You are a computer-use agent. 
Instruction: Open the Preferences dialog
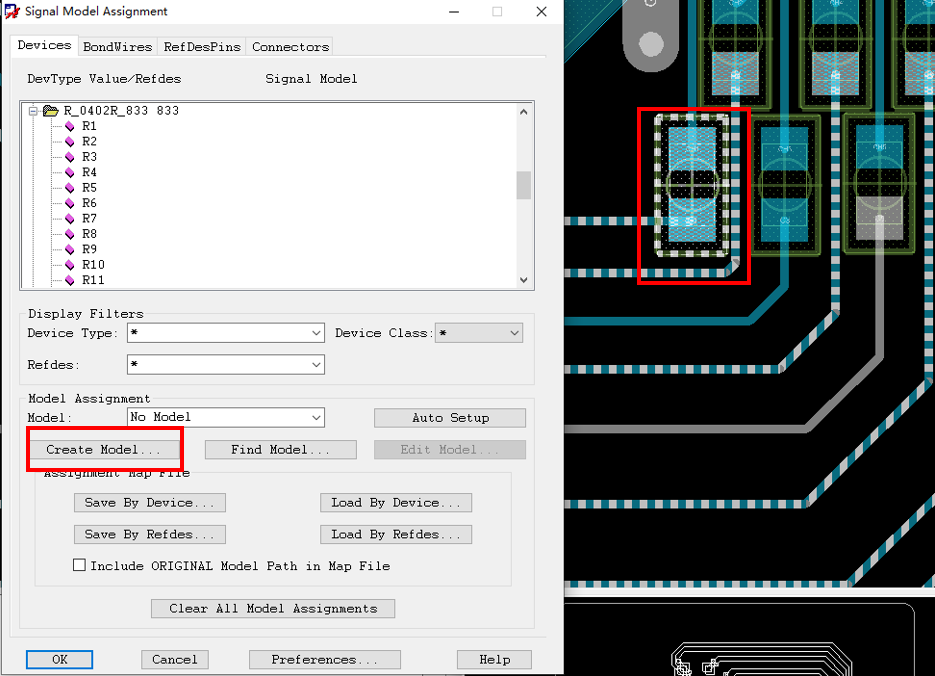[324, 659]
